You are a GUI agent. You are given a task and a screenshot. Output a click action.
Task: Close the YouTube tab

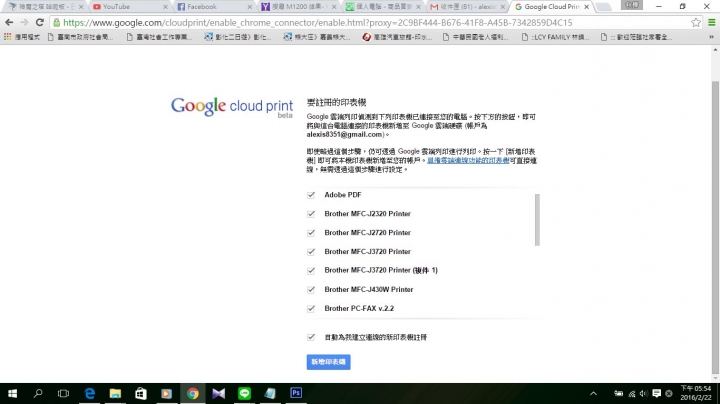(165, 7)
